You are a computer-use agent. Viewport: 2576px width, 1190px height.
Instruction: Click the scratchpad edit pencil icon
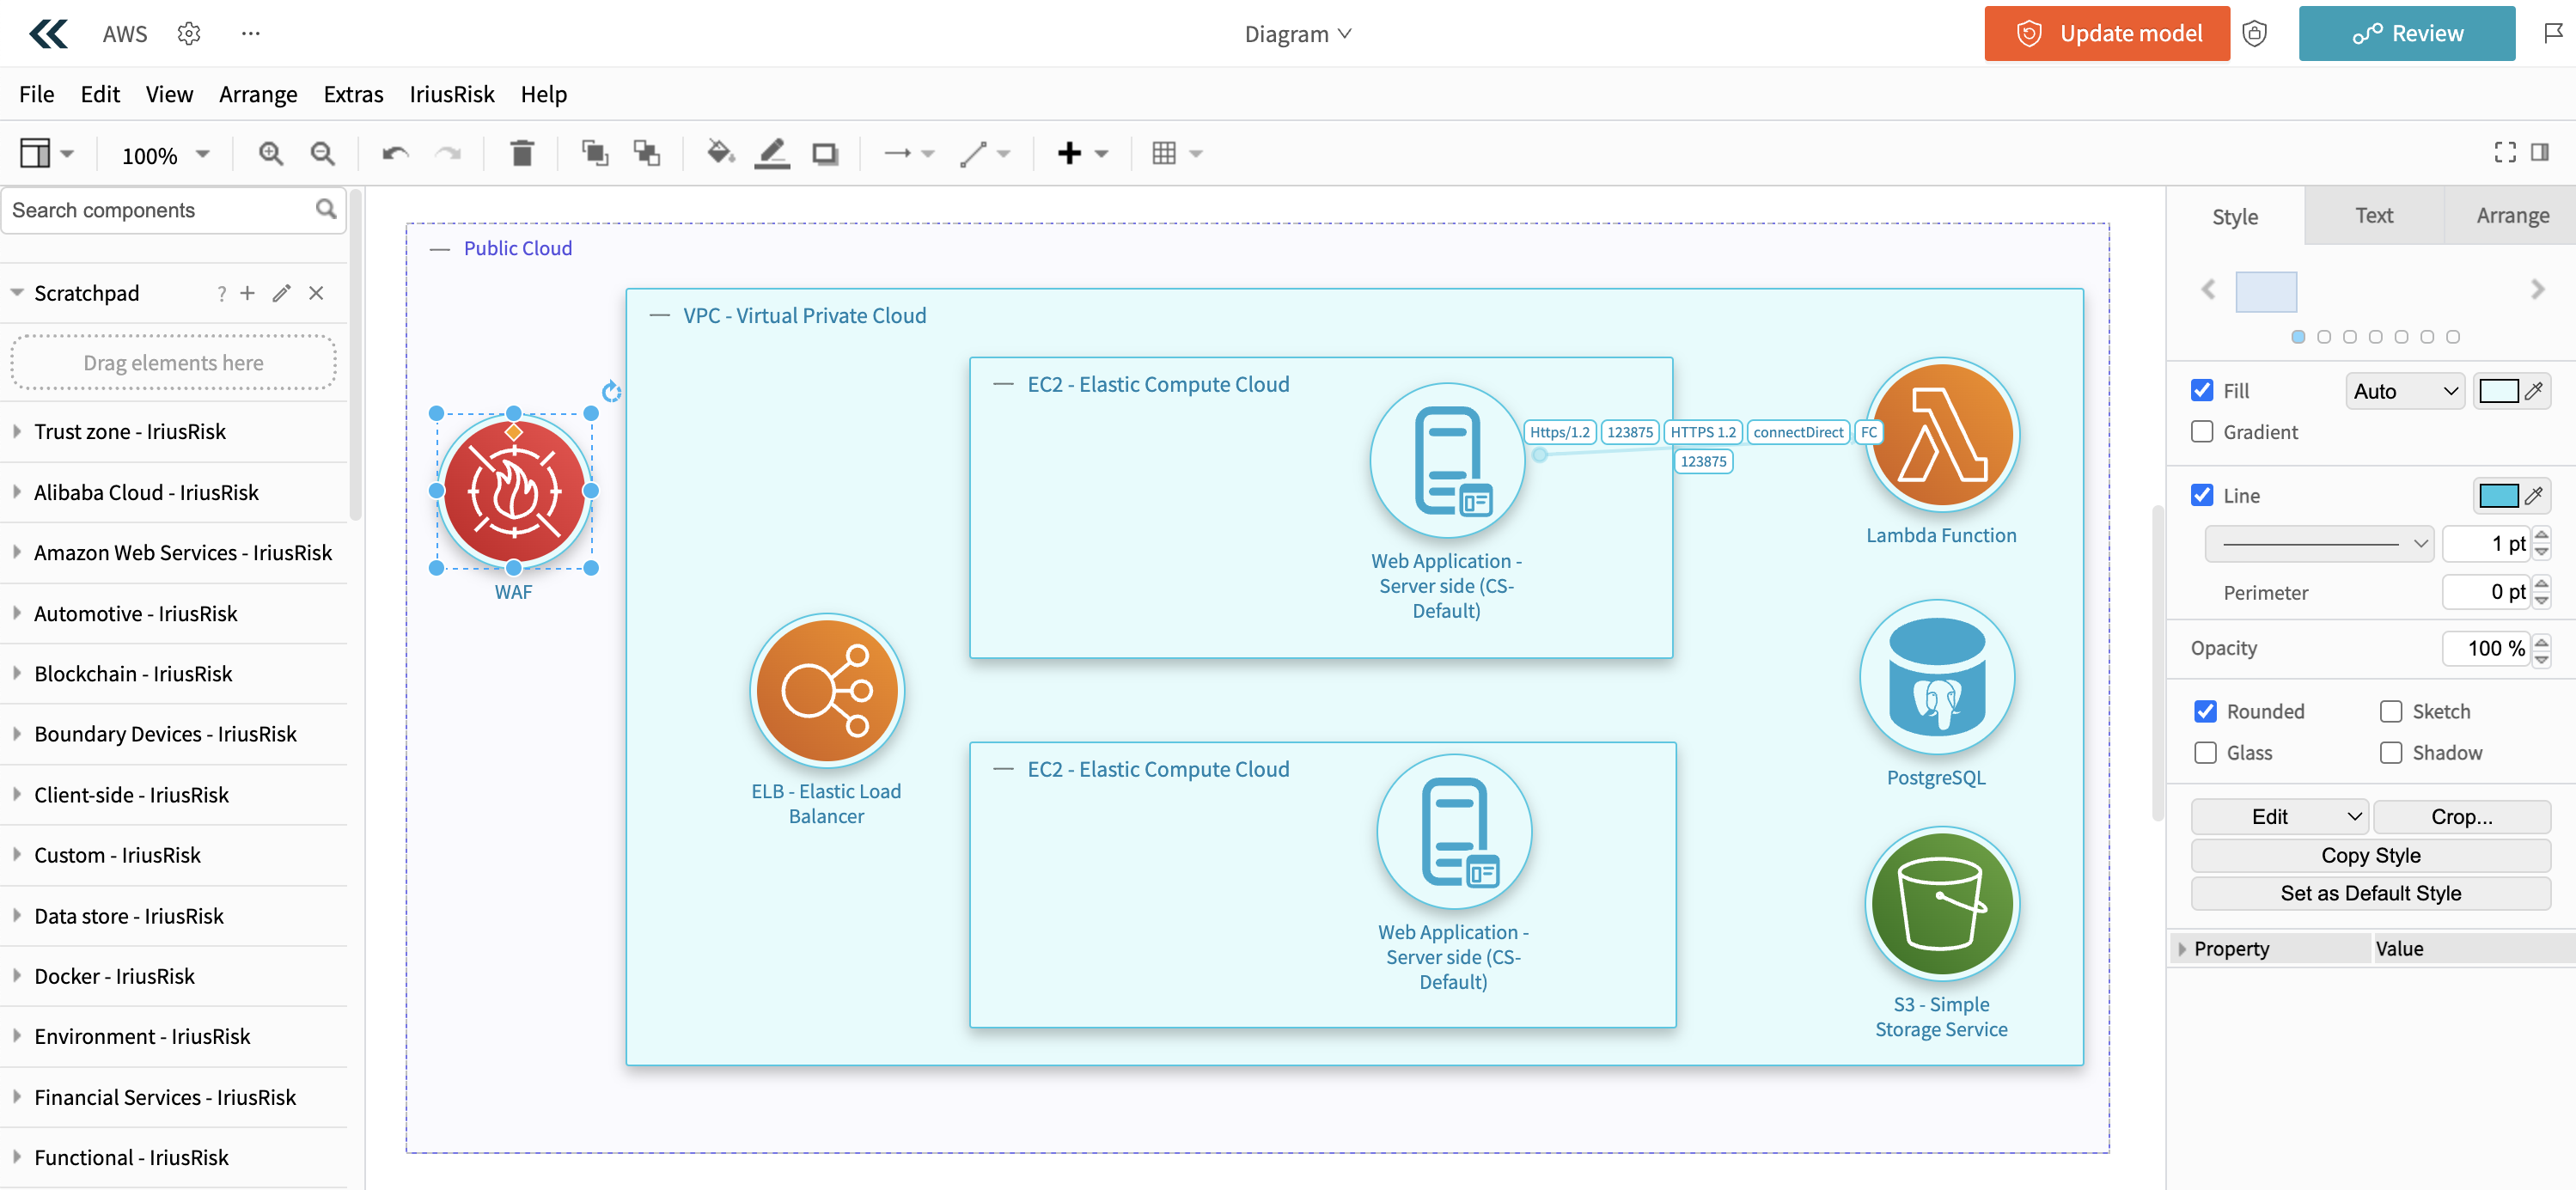(281, 293)
